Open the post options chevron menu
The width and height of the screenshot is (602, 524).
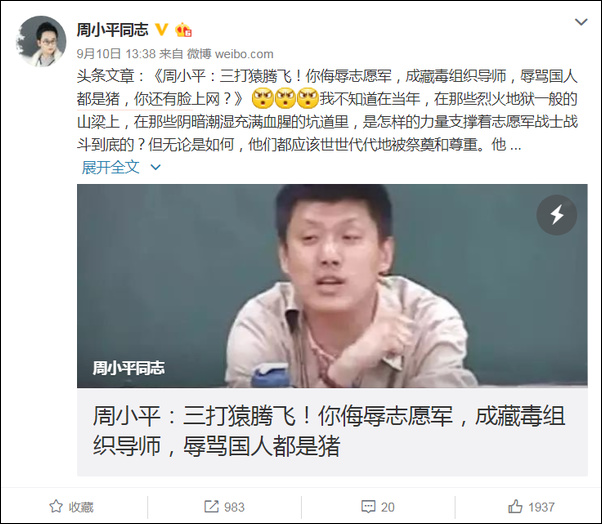581,22
